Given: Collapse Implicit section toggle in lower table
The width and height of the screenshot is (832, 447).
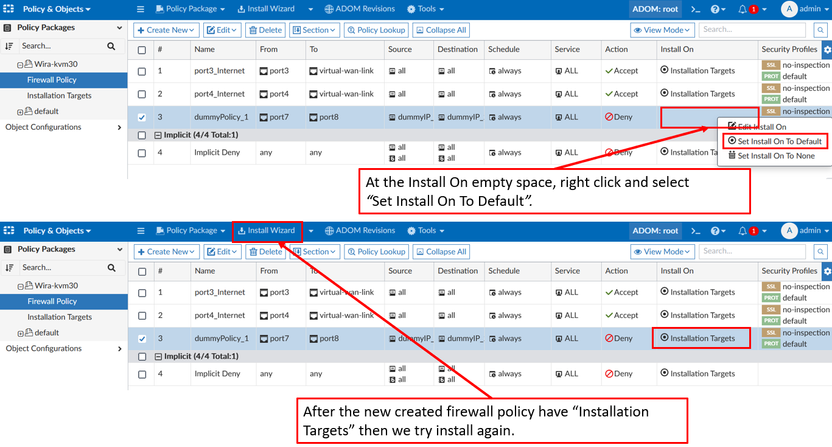Looking at the screenshot, I should tap(158, 357).
